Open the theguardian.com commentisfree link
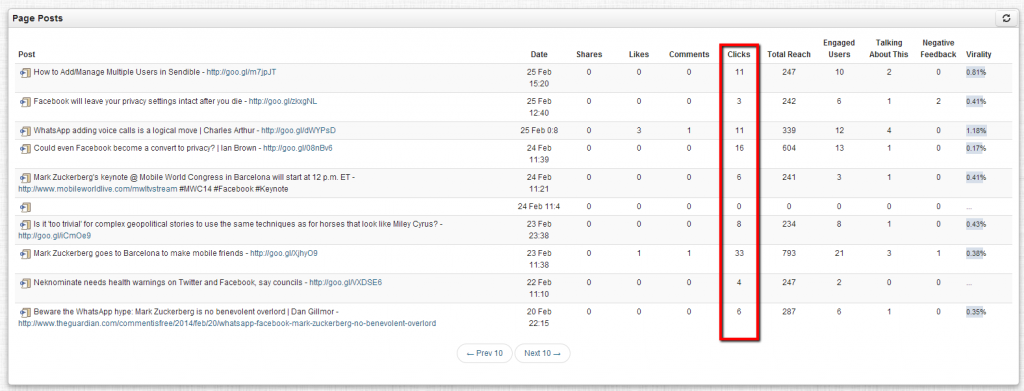 click(x=227, y=323)
